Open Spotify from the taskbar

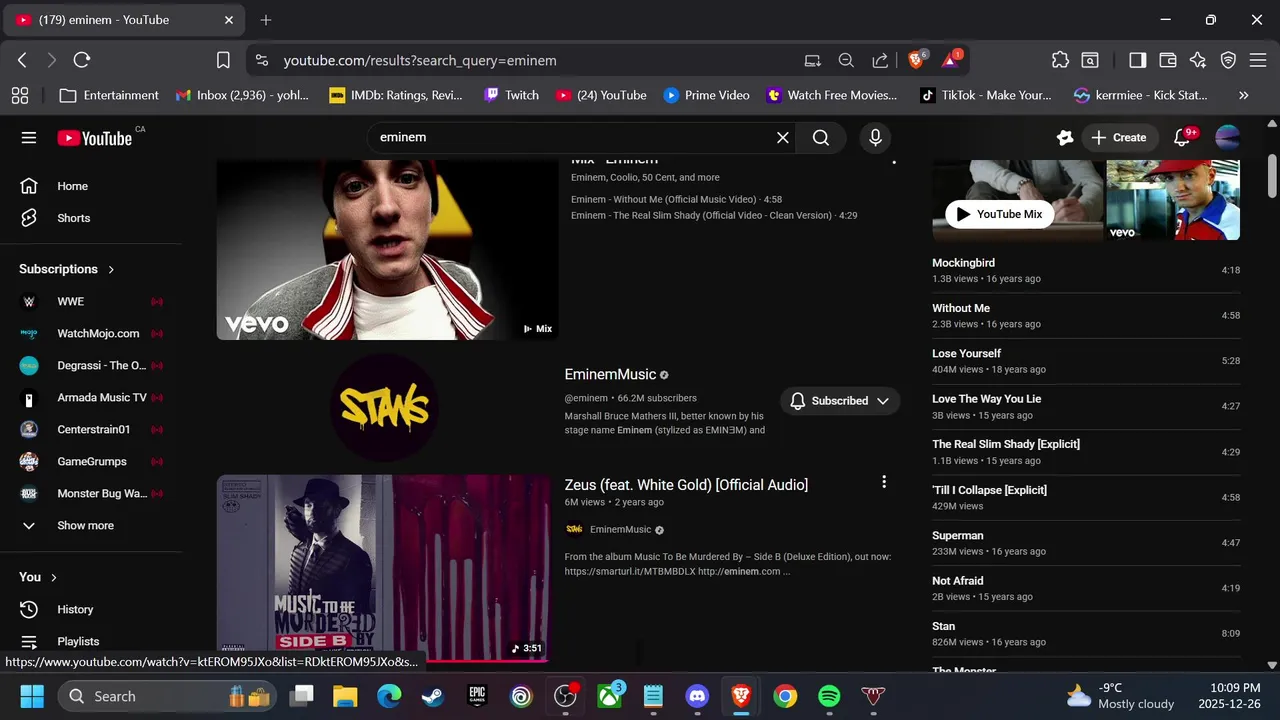tap(829, 696)
